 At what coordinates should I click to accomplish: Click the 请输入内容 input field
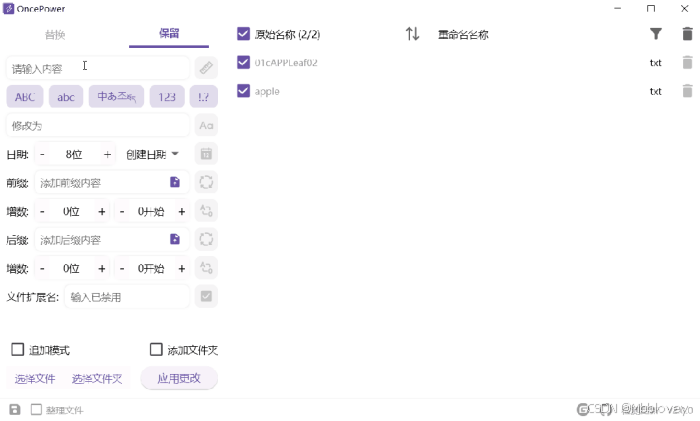97,68
